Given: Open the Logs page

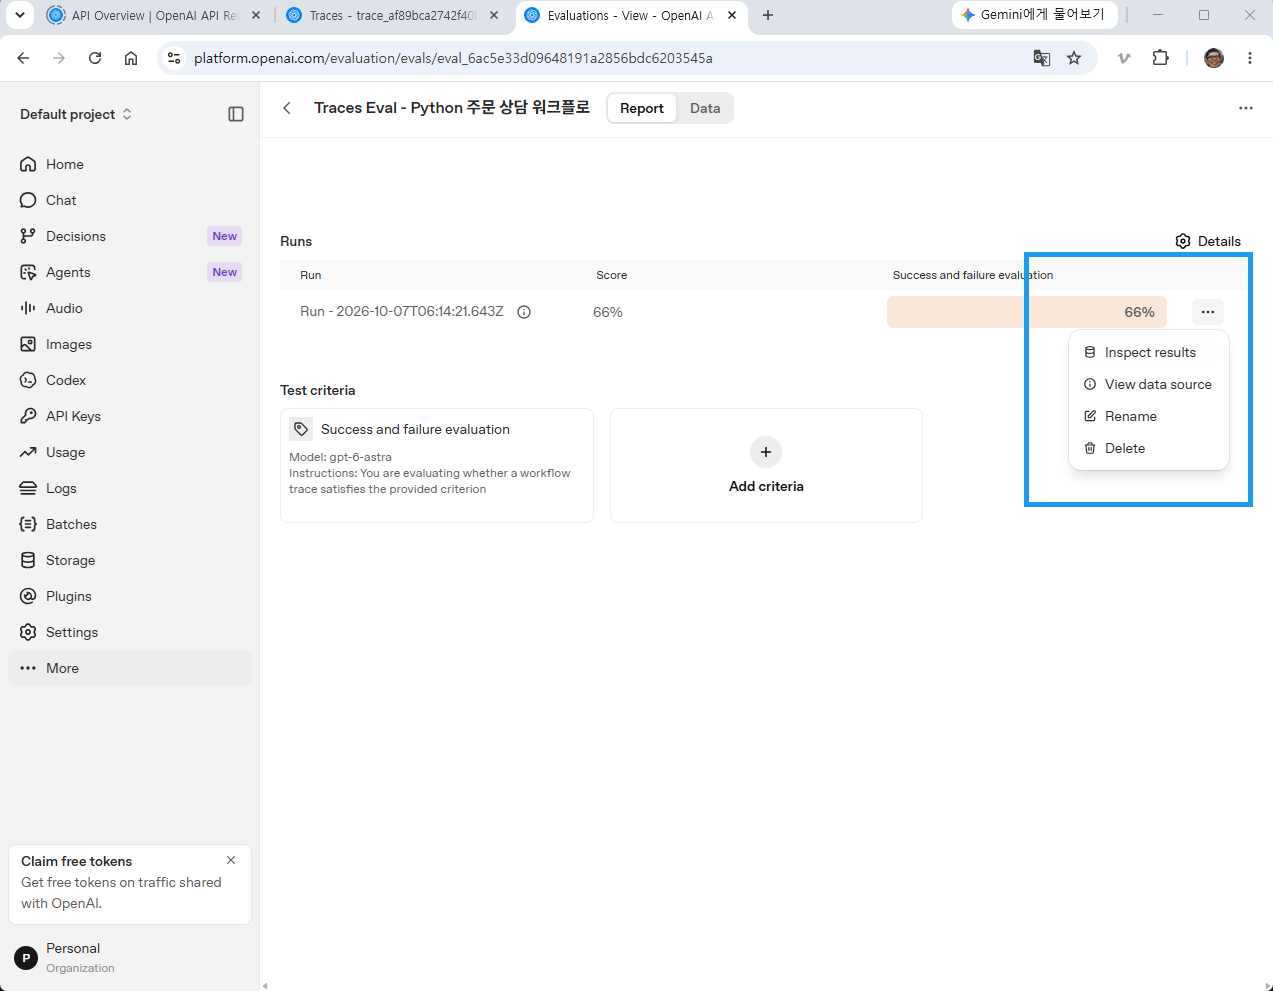Looking at the screenshot, I should coord(130,488).
